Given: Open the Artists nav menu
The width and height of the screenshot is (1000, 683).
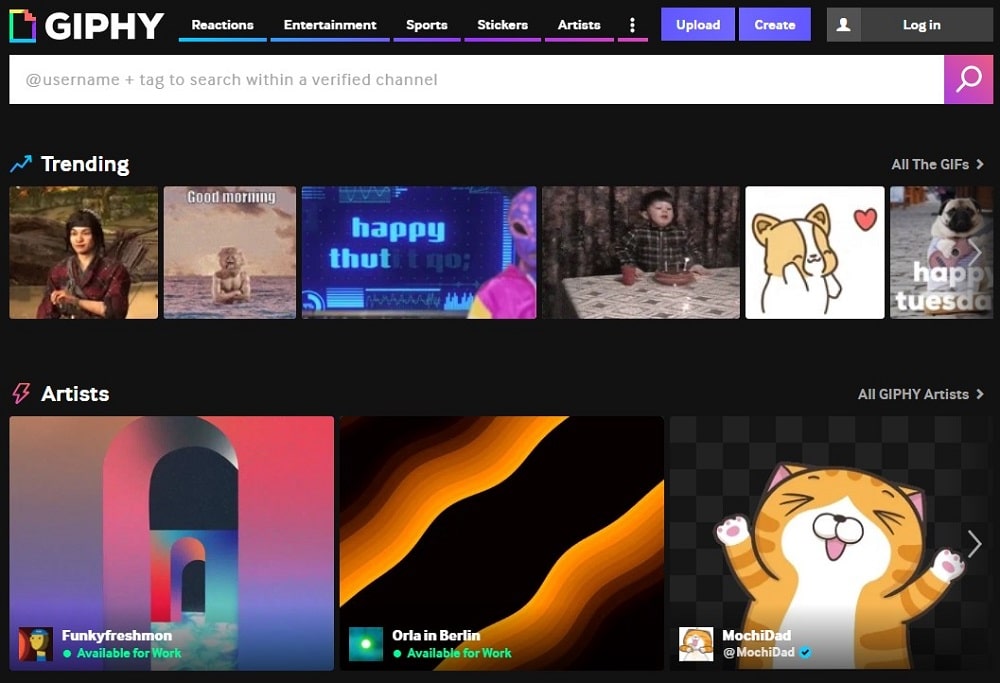Looking at the screenshot, I should point(579,25).
